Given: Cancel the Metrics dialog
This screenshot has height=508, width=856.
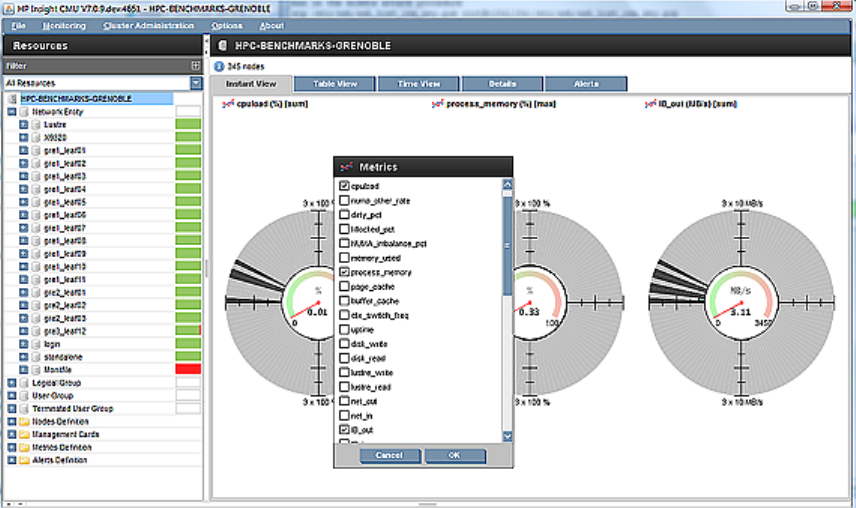Looking at the screenshot, I should tap(390, 455).
